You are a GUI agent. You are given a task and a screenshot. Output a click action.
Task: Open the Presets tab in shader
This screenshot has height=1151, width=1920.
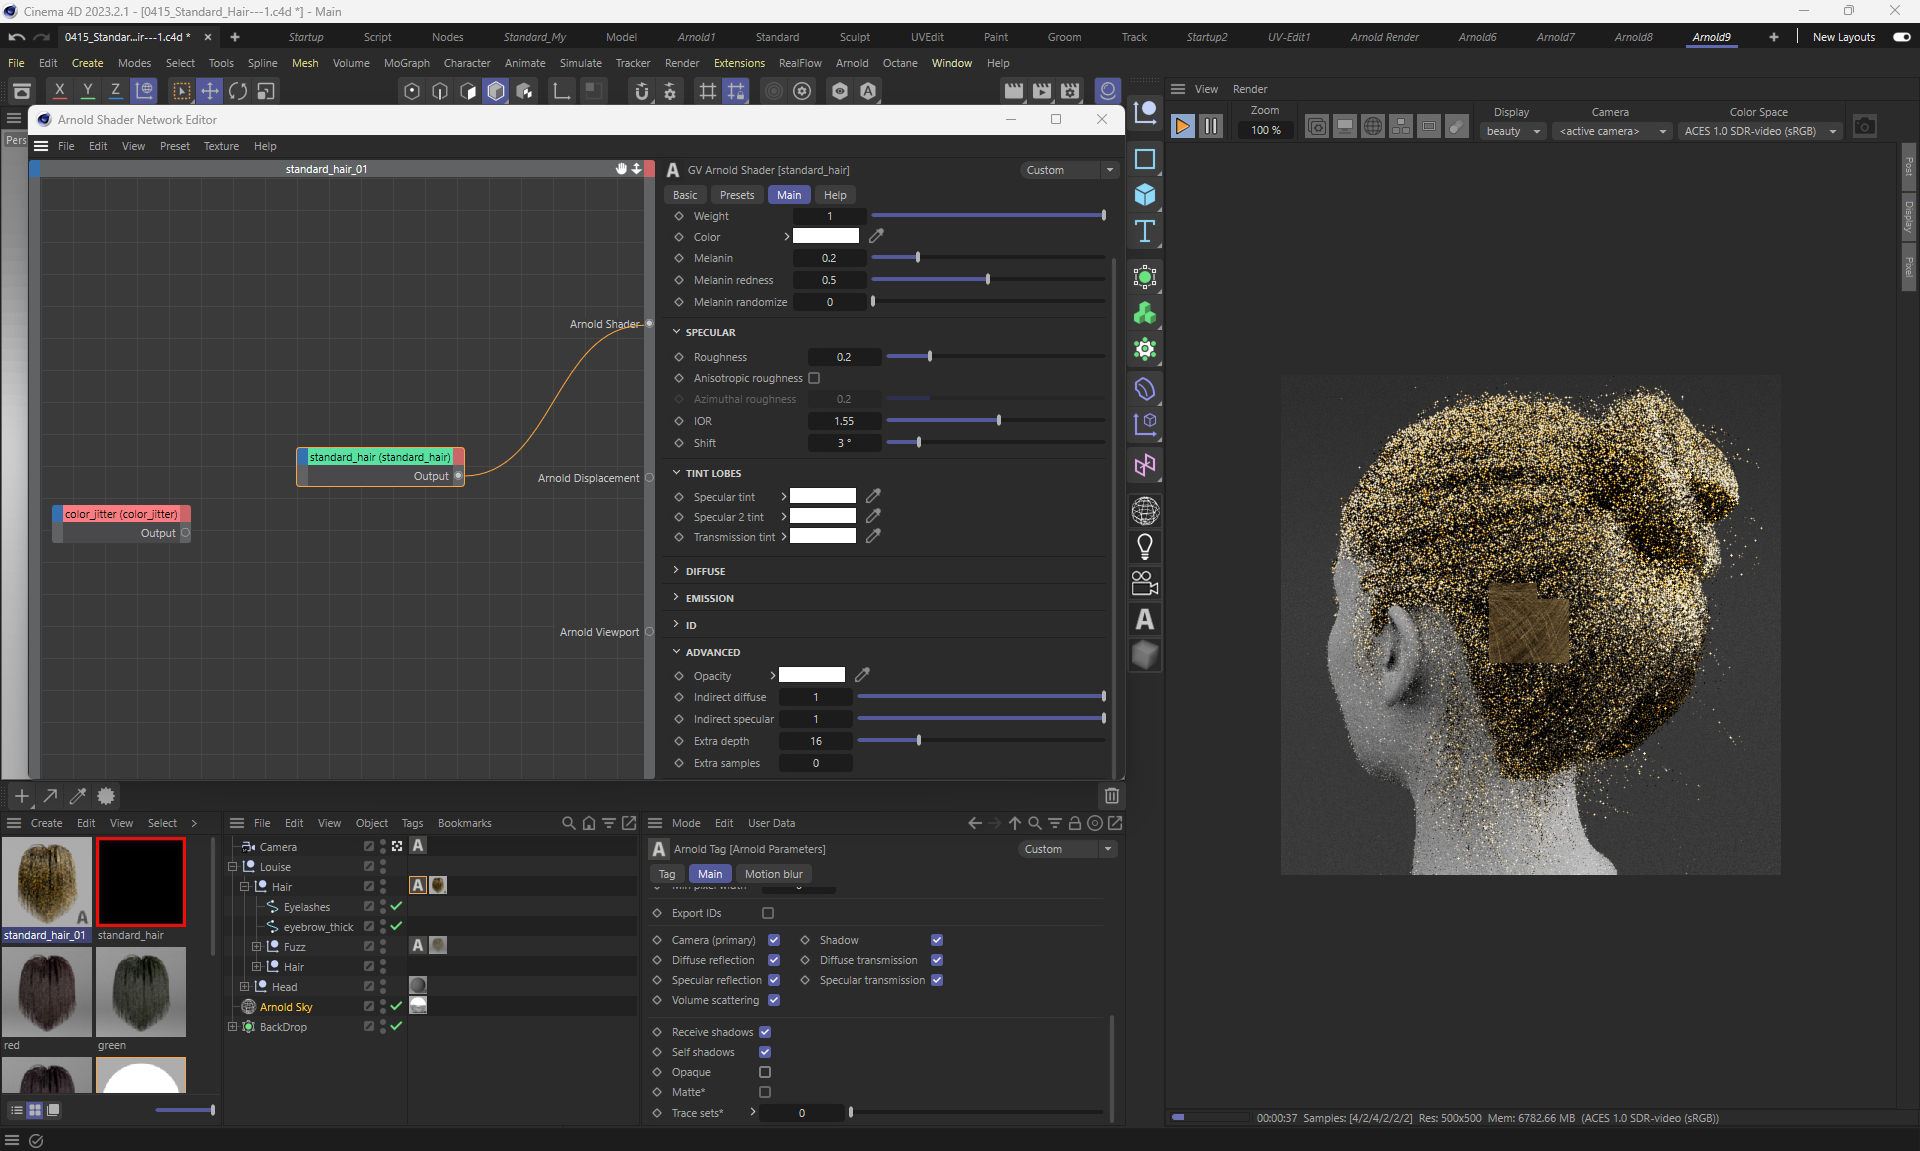[736, 195]
